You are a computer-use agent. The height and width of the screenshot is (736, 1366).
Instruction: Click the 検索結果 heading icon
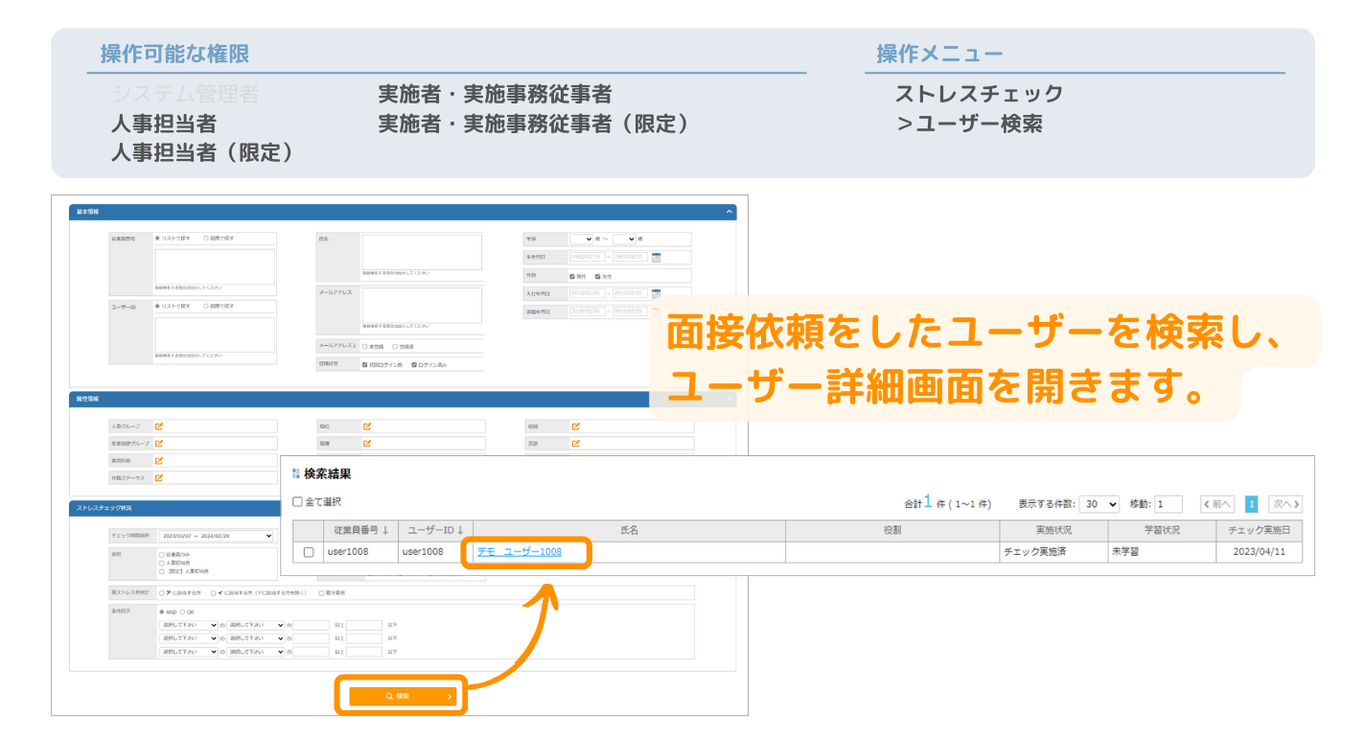pos(296,474)
